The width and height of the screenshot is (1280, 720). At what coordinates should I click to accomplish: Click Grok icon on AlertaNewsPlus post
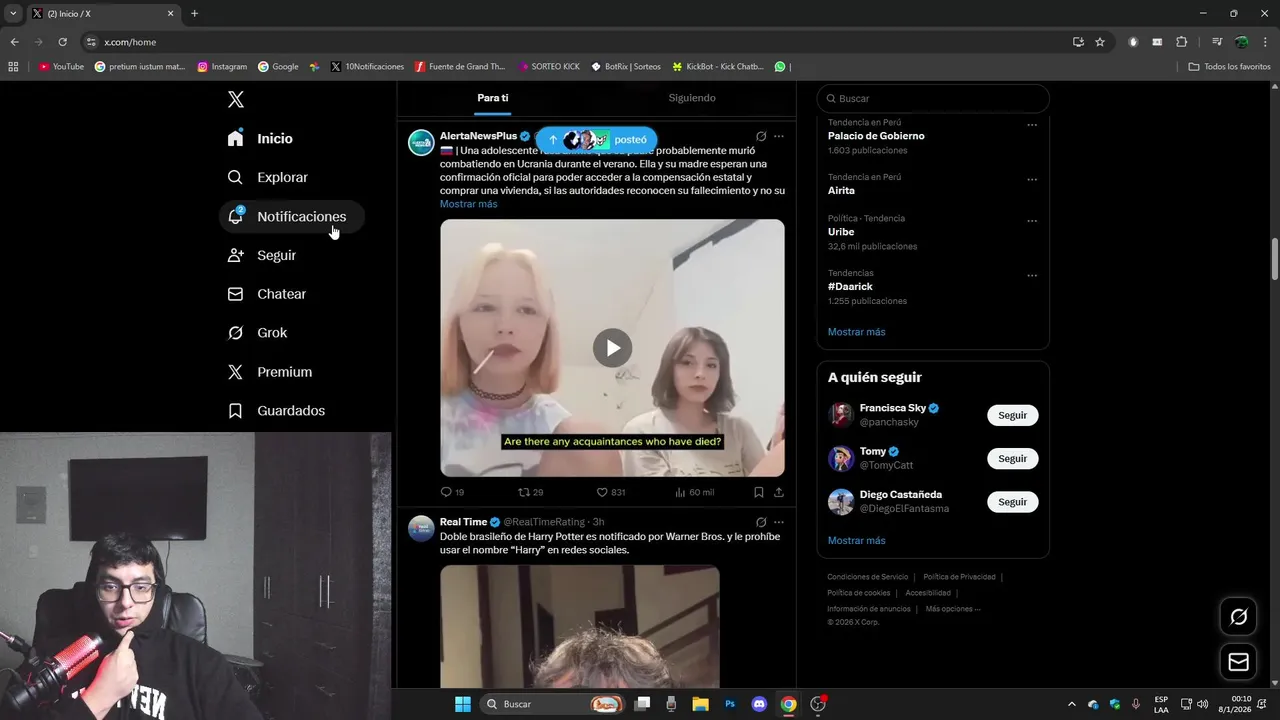761,136
